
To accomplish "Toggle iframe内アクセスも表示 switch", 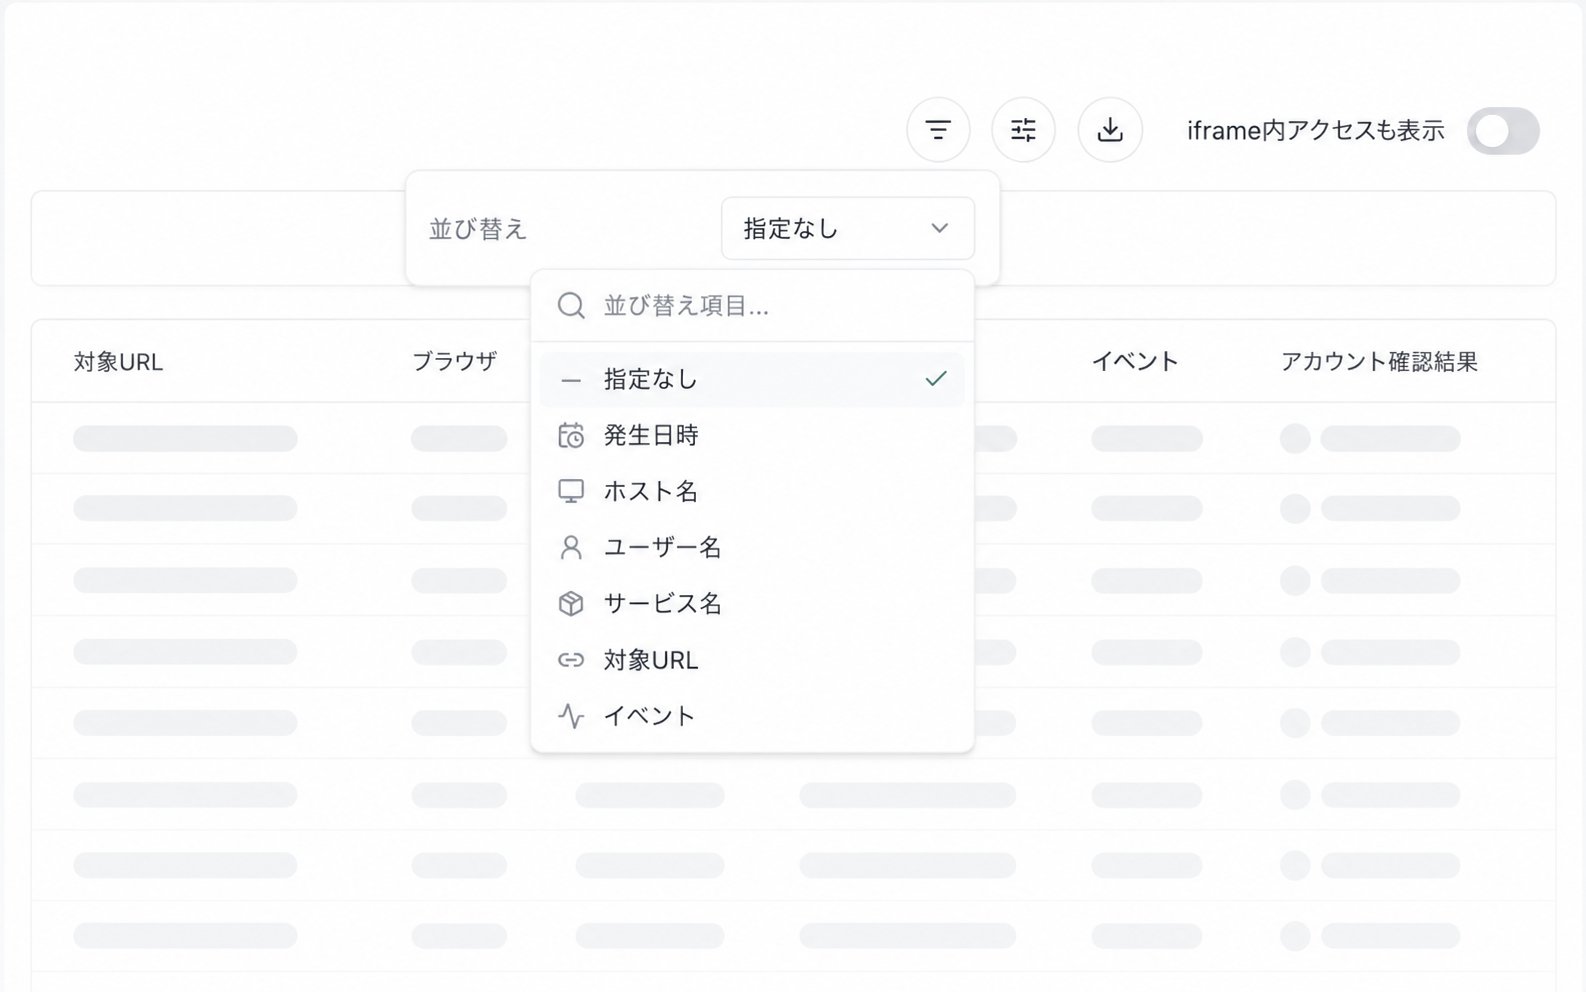I will pyautogui.click(x=1503, y=131).
